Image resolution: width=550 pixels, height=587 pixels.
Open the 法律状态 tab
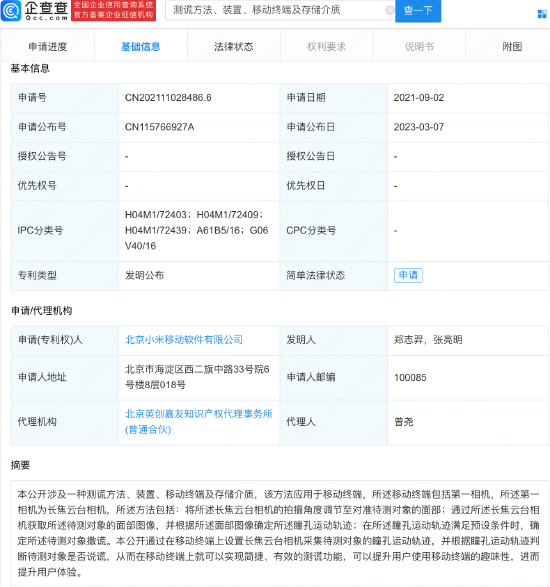(x=234, y=47)
